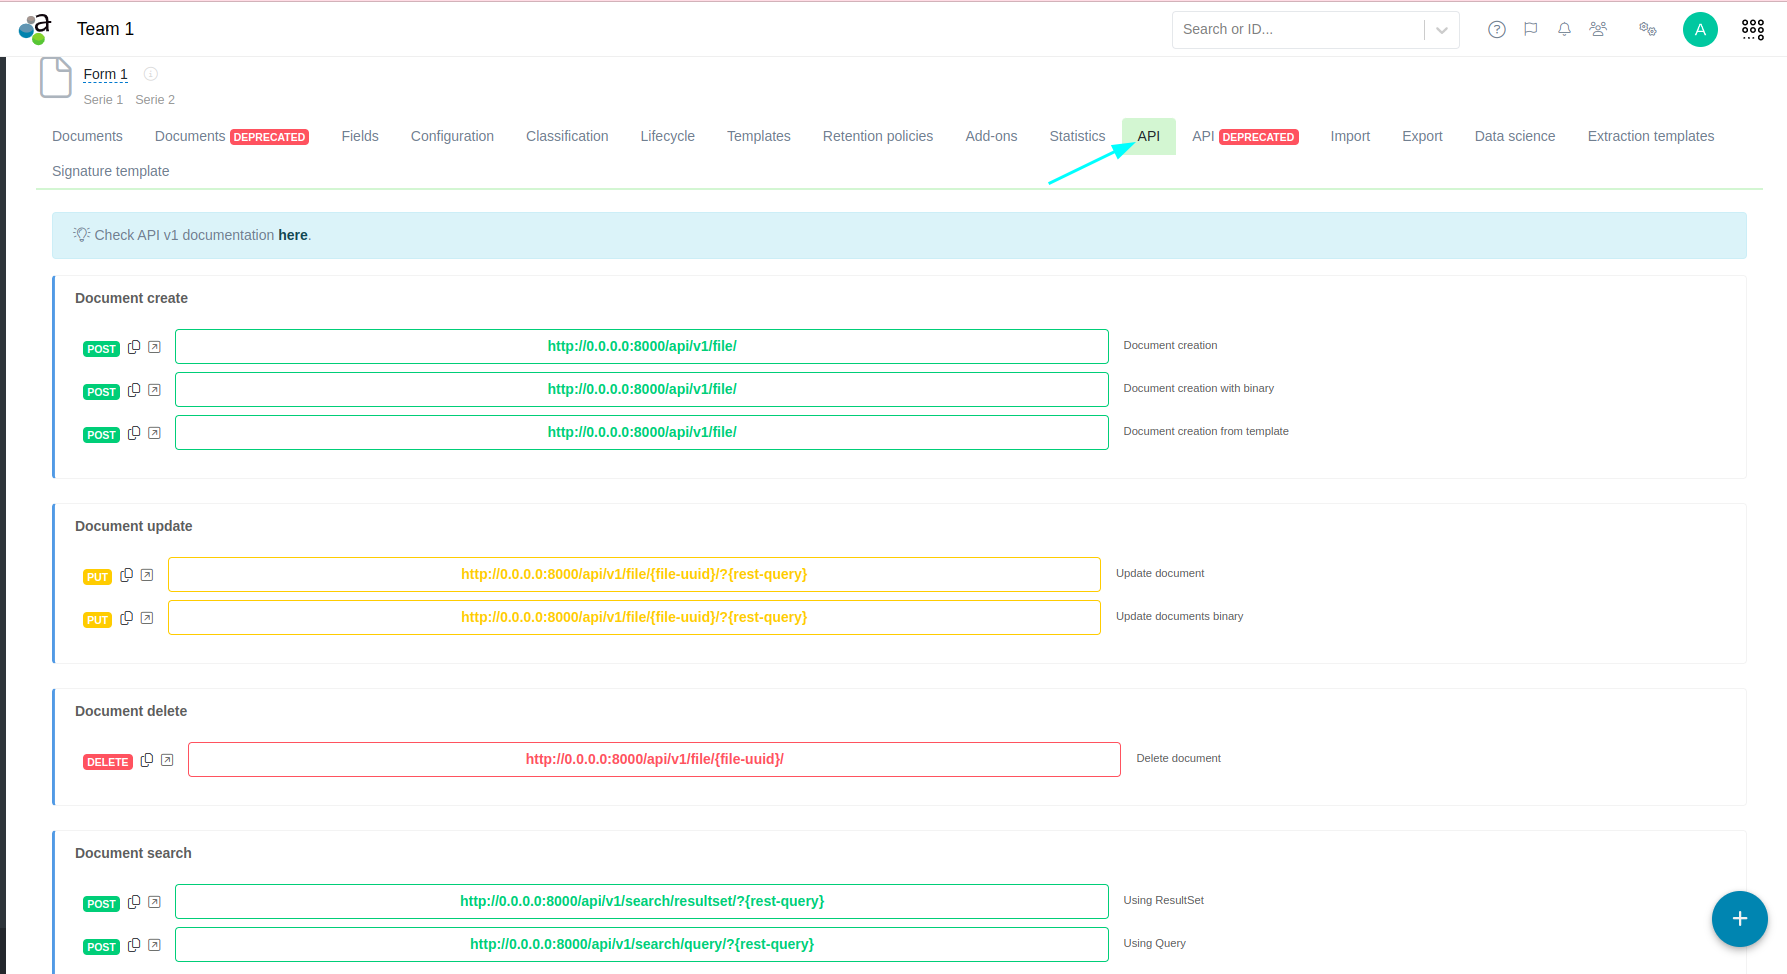1787x974 pixels.
Task: Click the Form 1 title link
Action: tap(105, 75)
